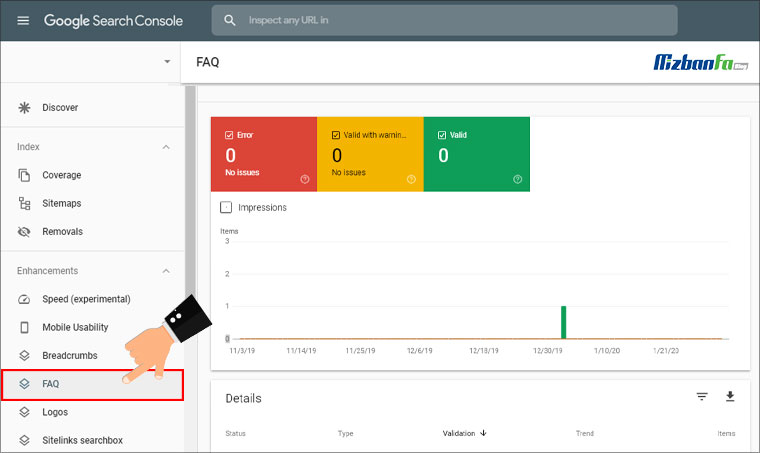The height and width of the screenshot is (453, 760).
Task: Collapse the Enhancements section
Action: pyautogui.click(x=166, y=271)
